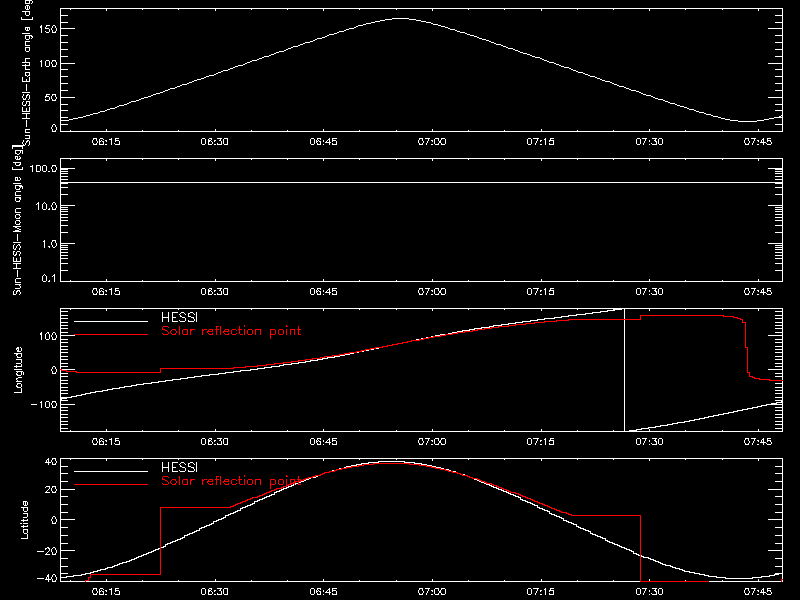
Task: Pick white HESSI legend line in Latitude plot
Action: (x=111, y=471)
